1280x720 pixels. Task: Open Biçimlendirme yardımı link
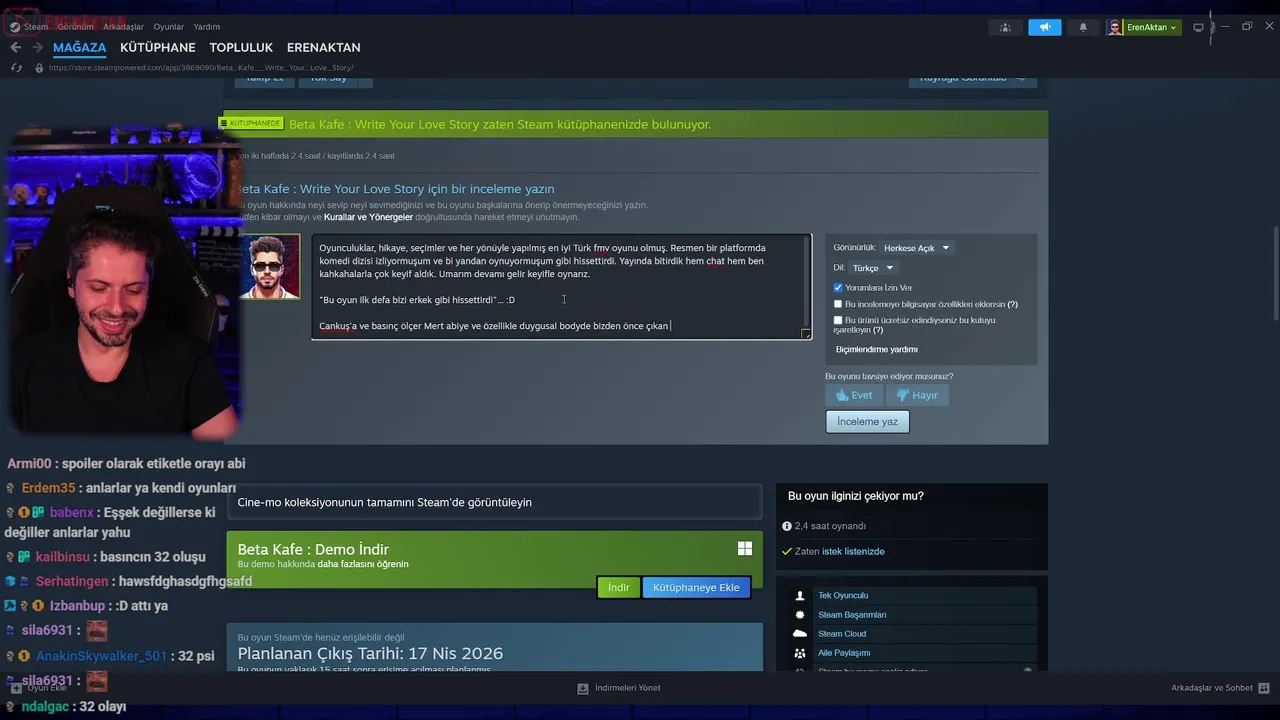click(x=876, y=349)
